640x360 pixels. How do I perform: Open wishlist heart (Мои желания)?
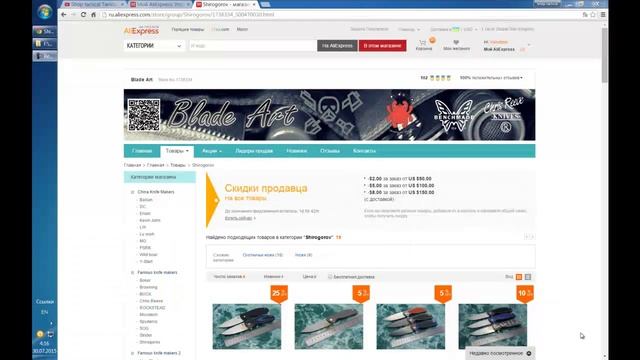[x=456, y=45]
